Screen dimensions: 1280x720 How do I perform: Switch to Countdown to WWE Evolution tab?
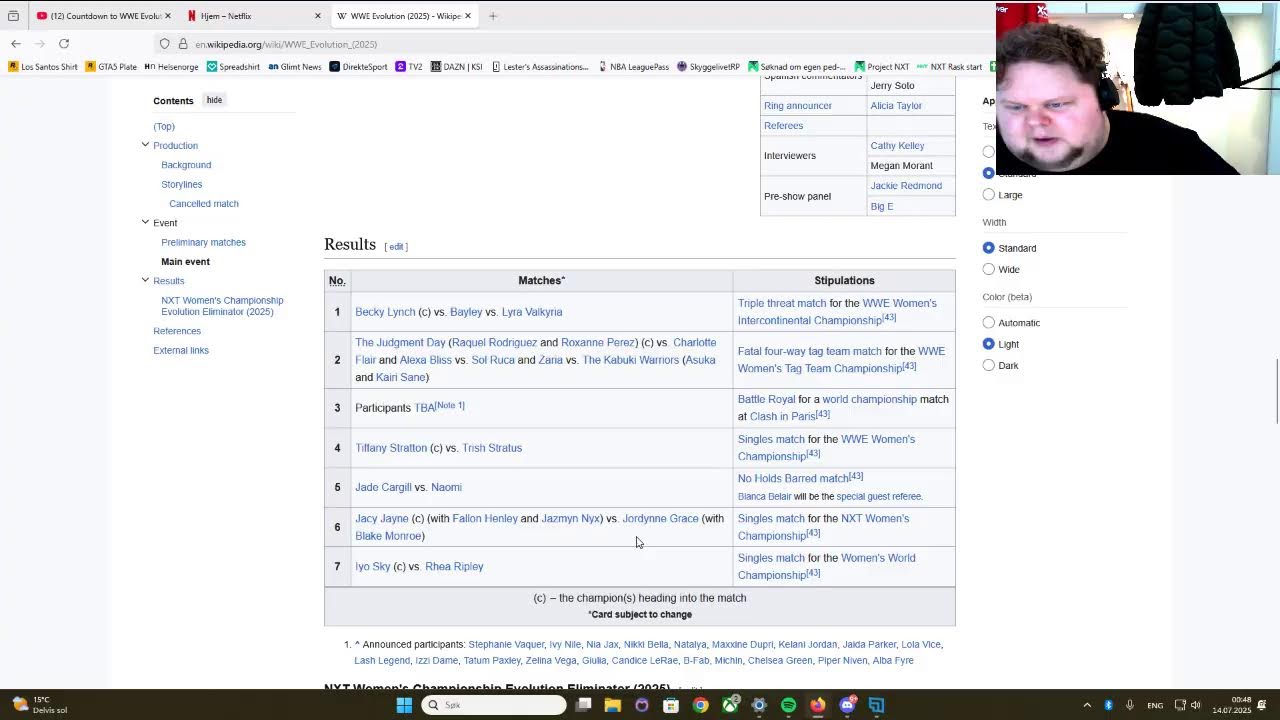pos(104,16)
